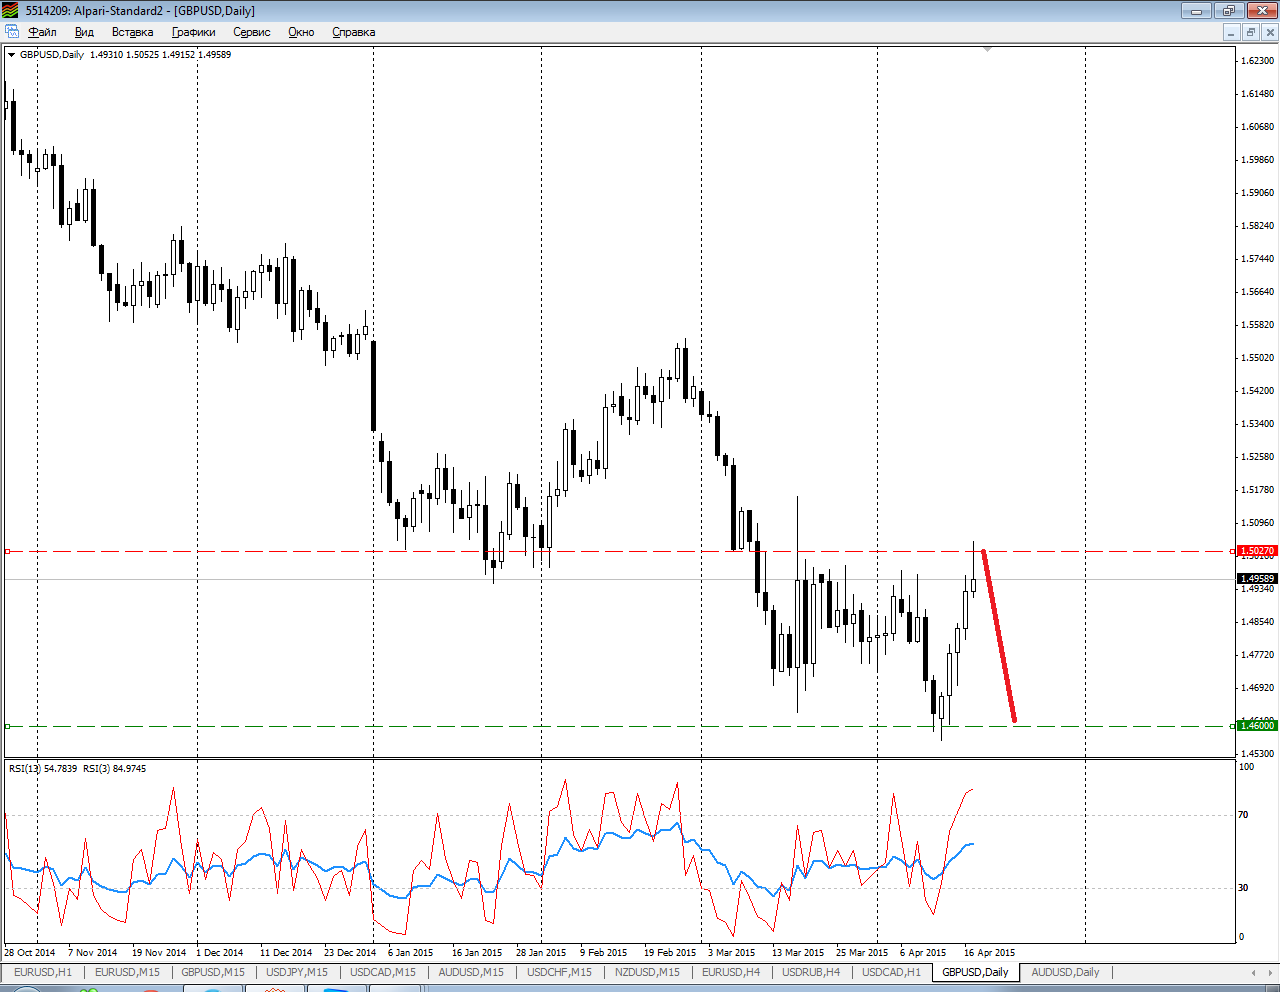Open the Файл menu
Screen dimensions: 1280x992
point(42,32)
